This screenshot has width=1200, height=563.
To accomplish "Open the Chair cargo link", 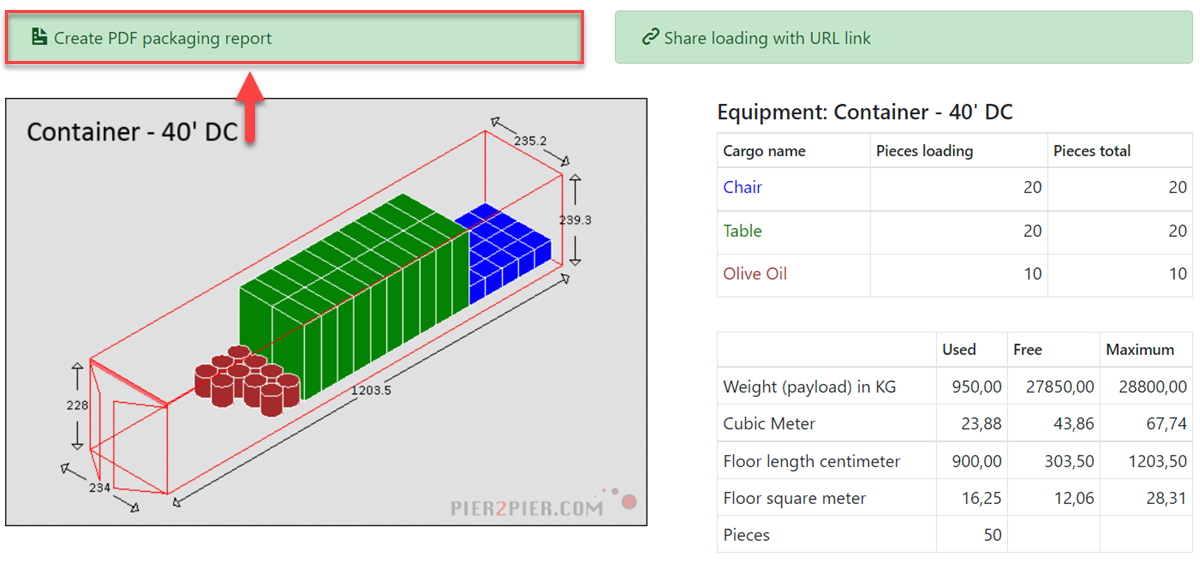I will pos(743,187).
